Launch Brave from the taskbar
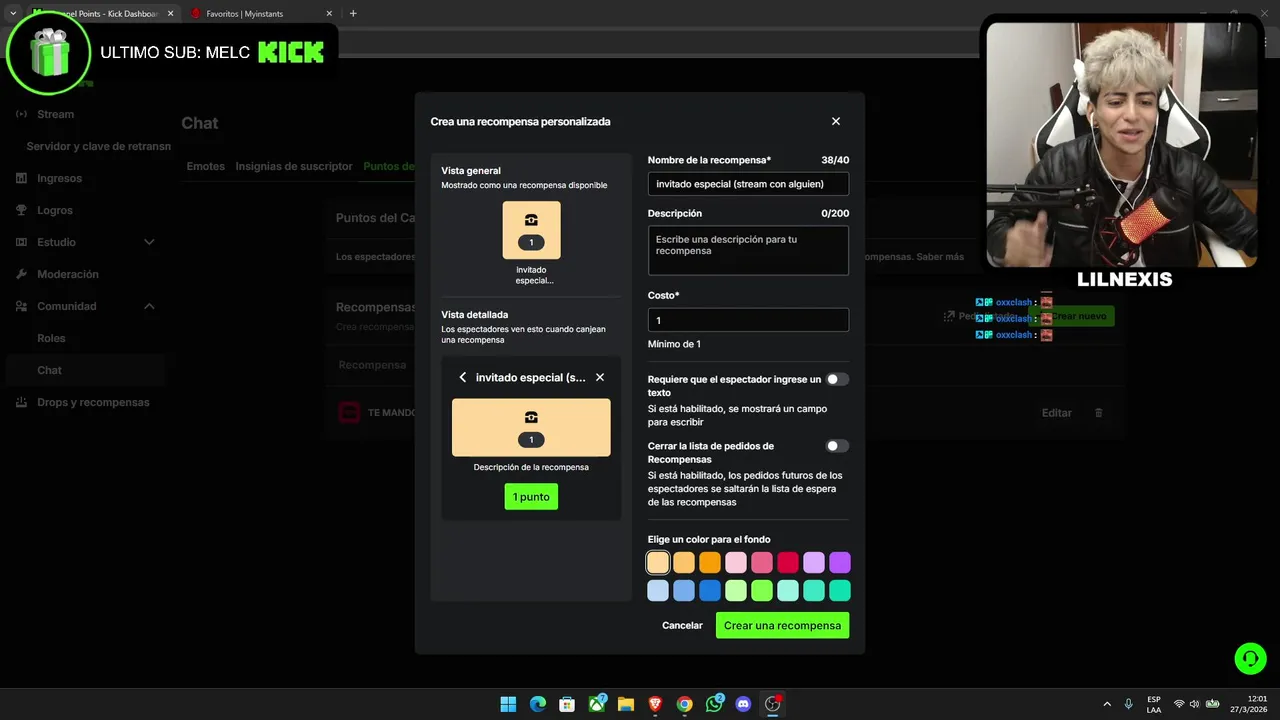Image resolution: width=1280 pixels, height=720 pixels. [x=655, y=704]
